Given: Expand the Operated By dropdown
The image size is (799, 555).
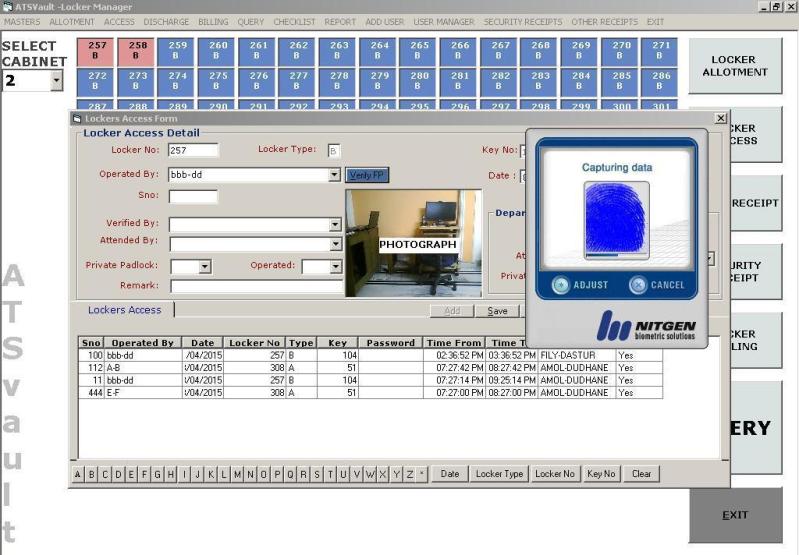Looking at the screenshot, I should [x=334, y=175].
